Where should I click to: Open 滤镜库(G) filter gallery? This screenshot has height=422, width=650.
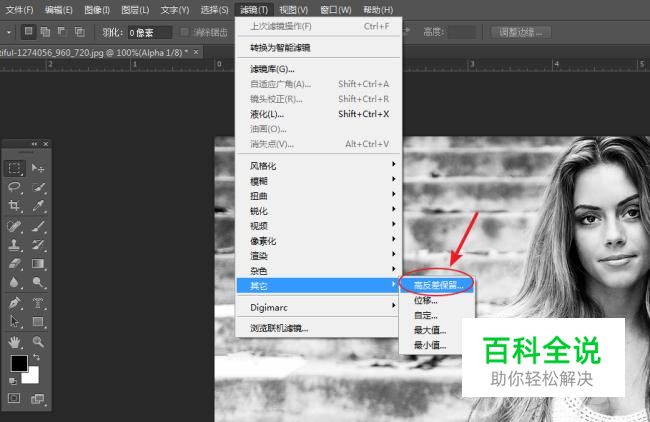point(318,69)
